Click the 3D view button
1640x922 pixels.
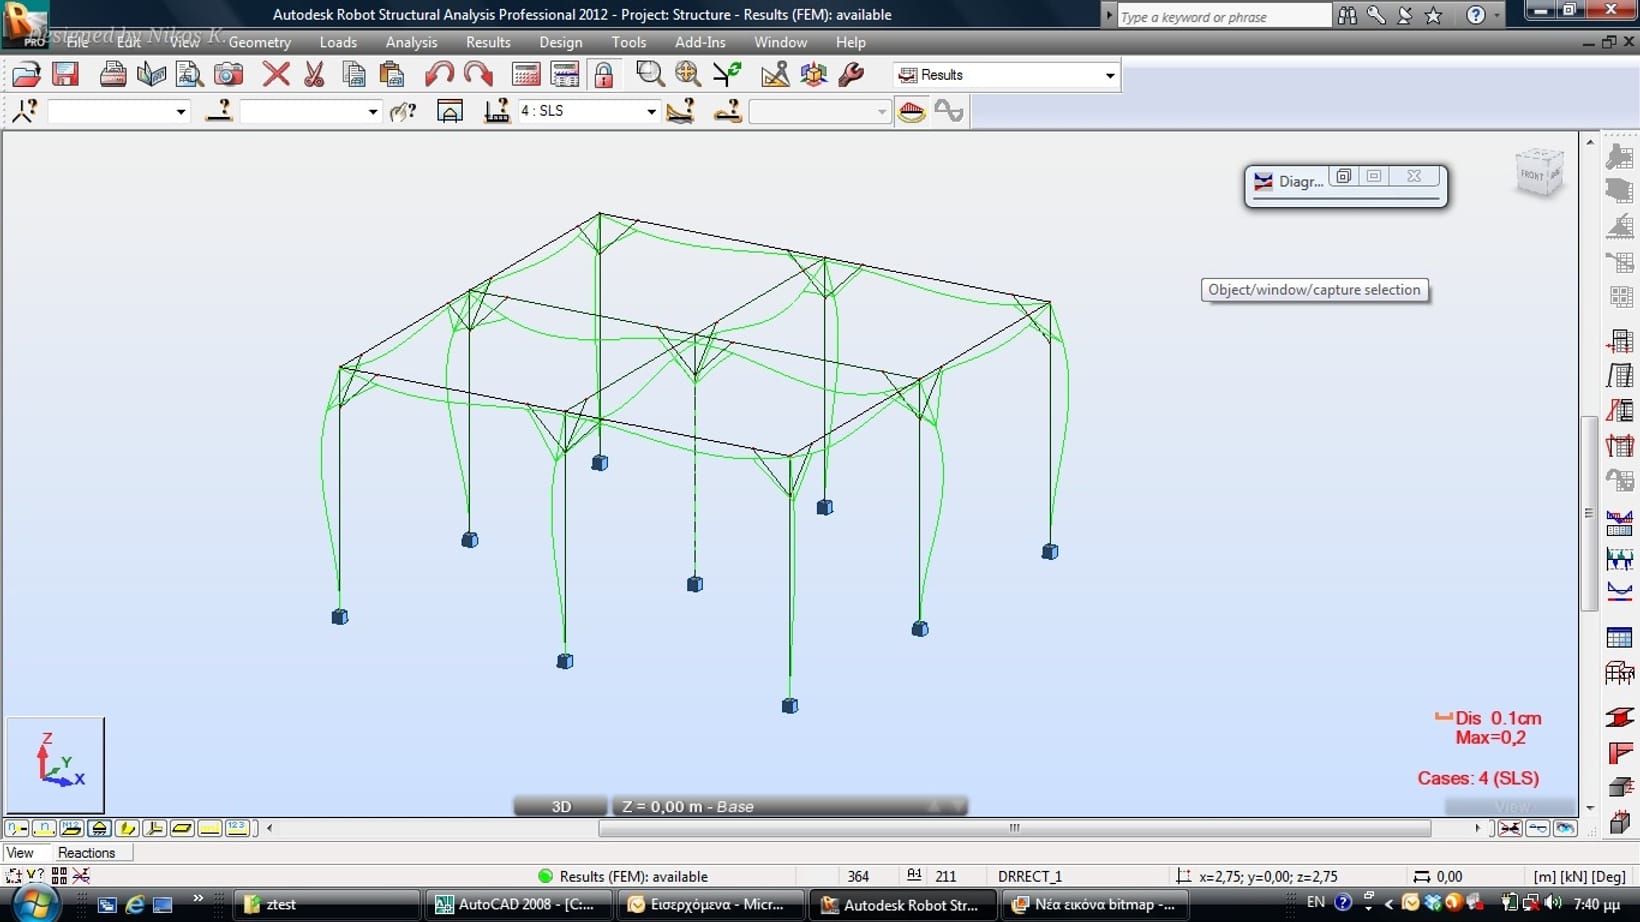click(x=560, y=806)
